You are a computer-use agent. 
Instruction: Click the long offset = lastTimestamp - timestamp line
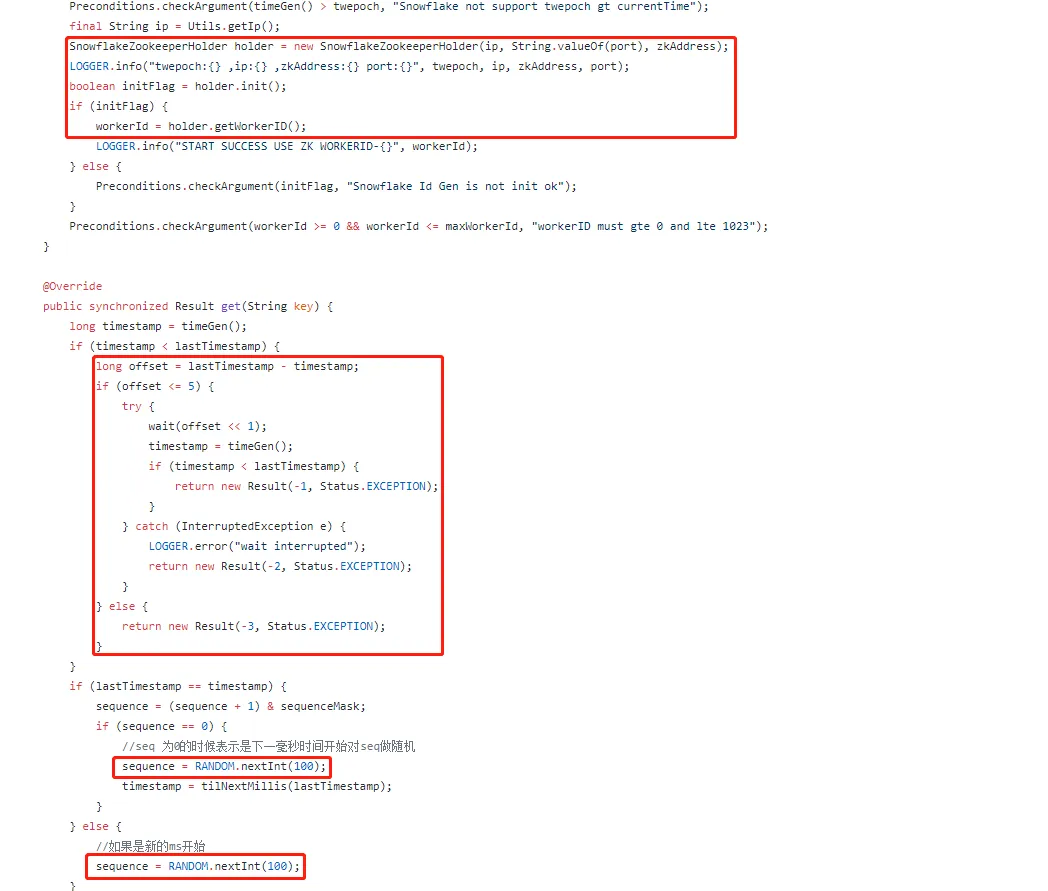[227, 366]
